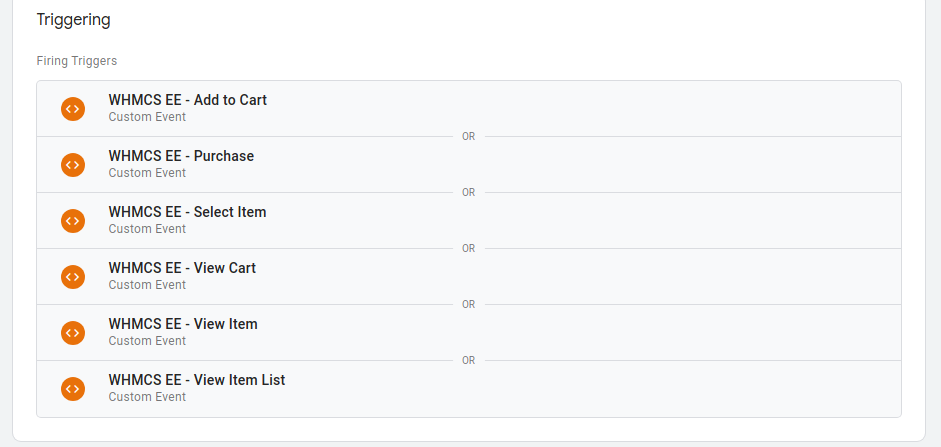This screenshot has width=941, height=447.
Task: Click the View Cart trigger's orange icon
Action: (73, 276)
